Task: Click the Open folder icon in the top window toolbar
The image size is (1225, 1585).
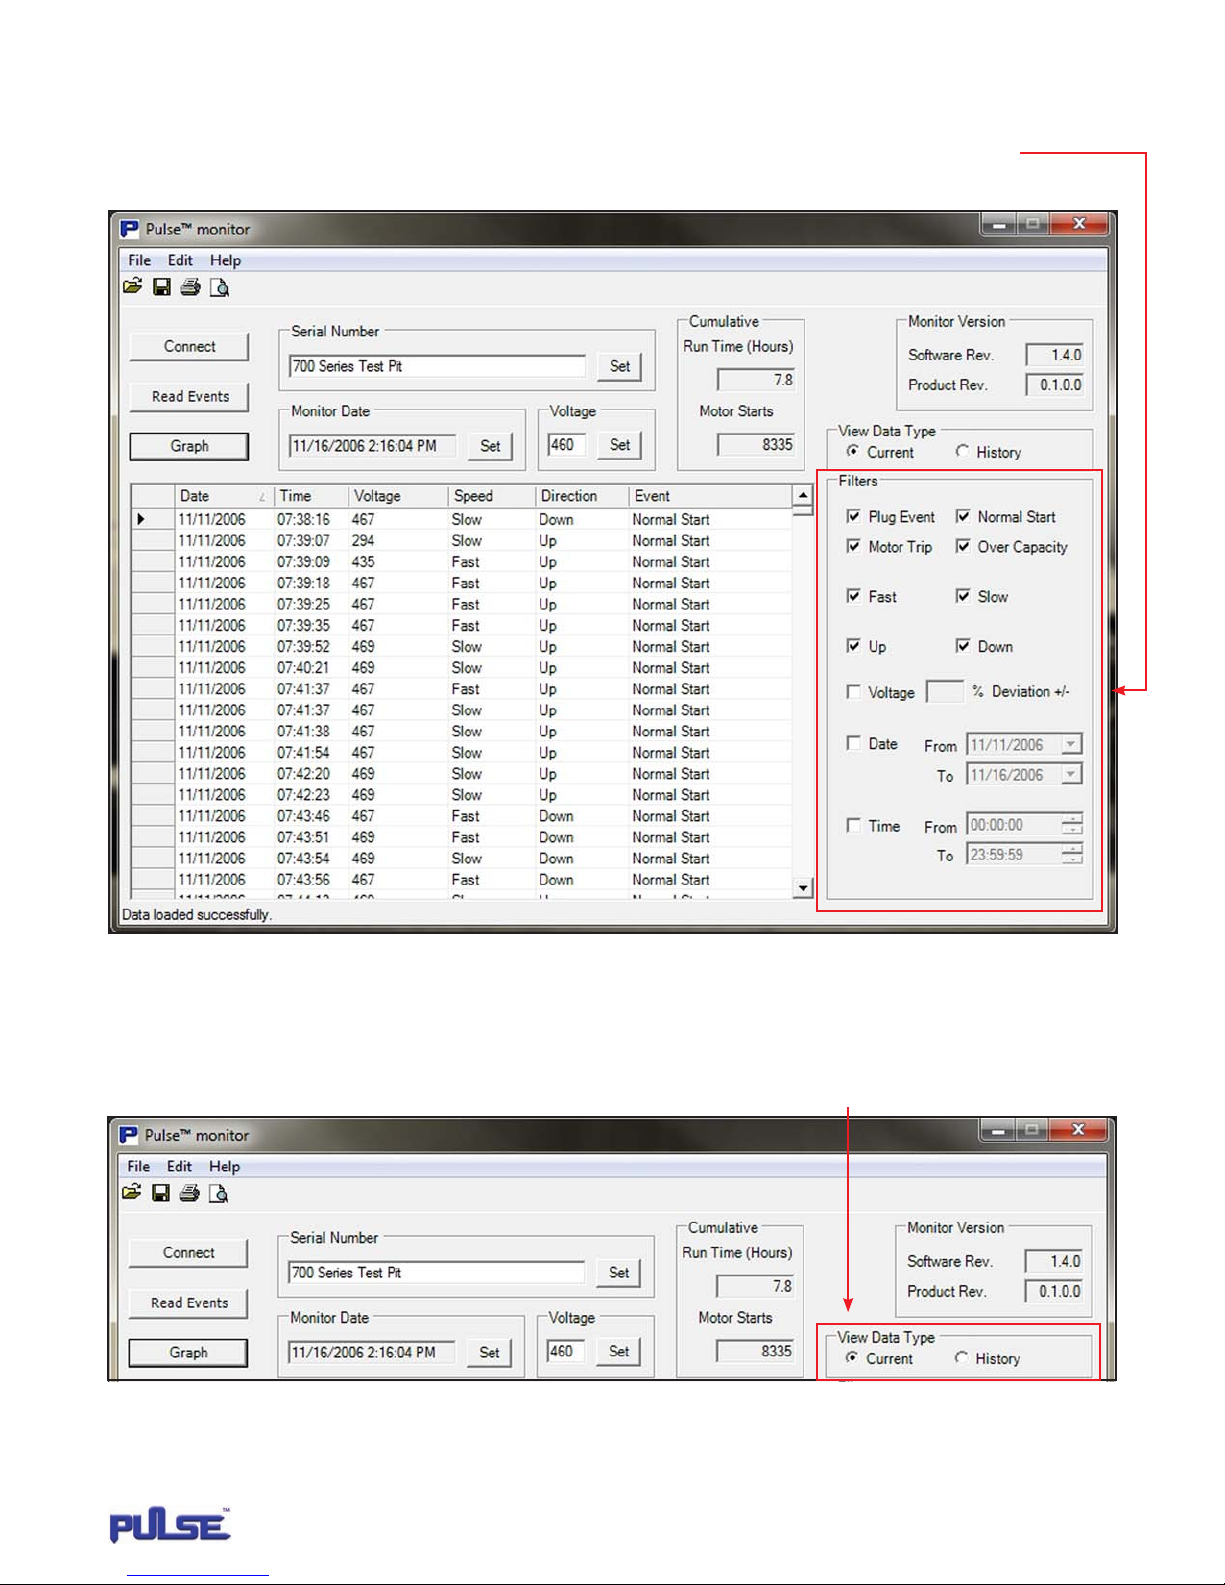Action: 132,287
